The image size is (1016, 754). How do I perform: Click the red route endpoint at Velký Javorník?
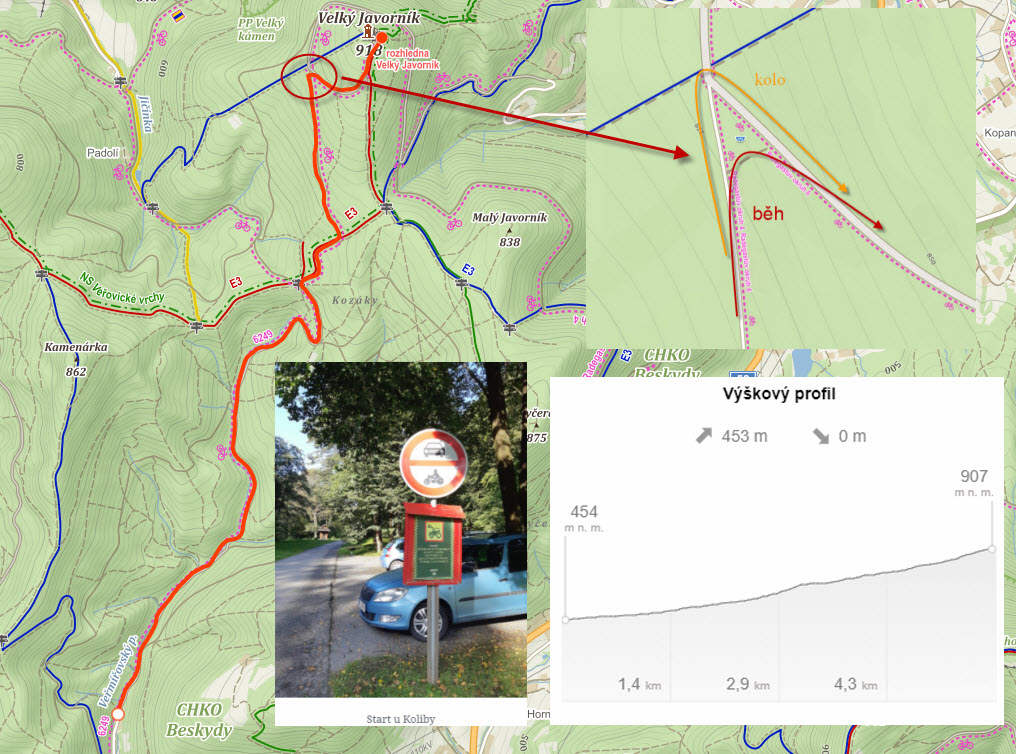(382, 38)
